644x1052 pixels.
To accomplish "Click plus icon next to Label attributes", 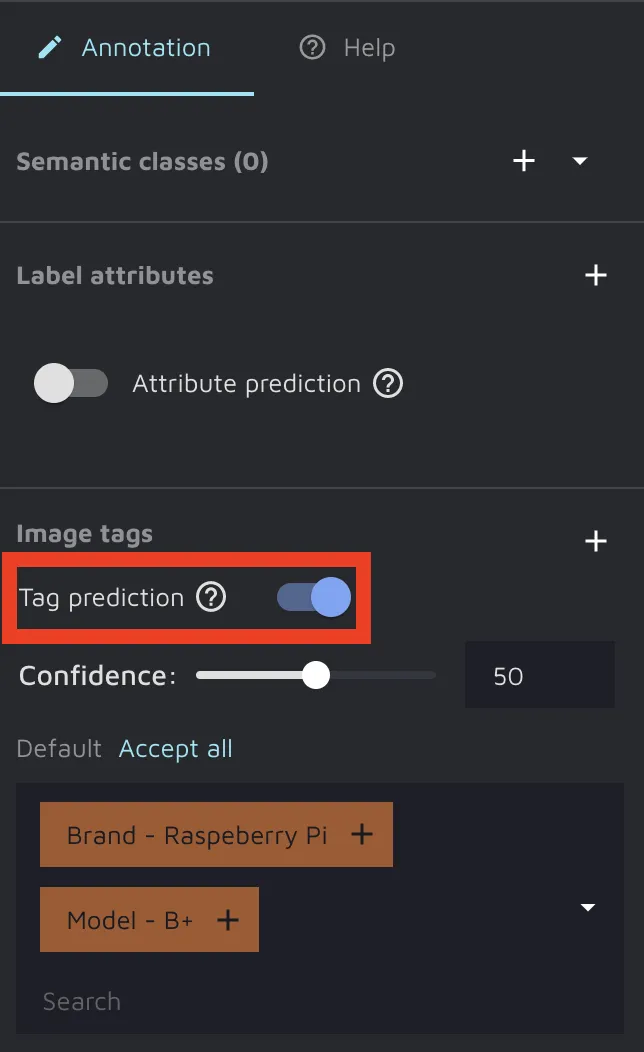I will pyautogui.click(x=596, y=275).
